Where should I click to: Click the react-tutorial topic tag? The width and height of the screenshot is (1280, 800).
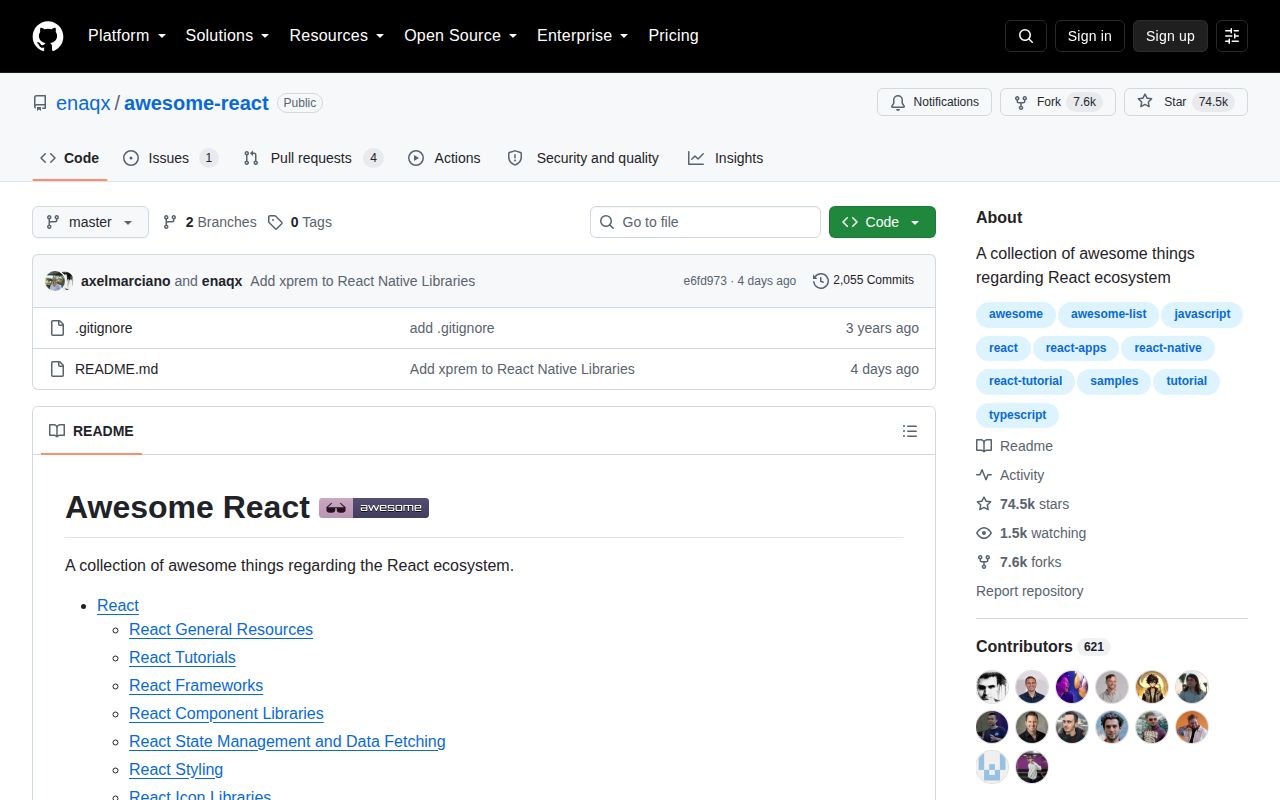1025,381
